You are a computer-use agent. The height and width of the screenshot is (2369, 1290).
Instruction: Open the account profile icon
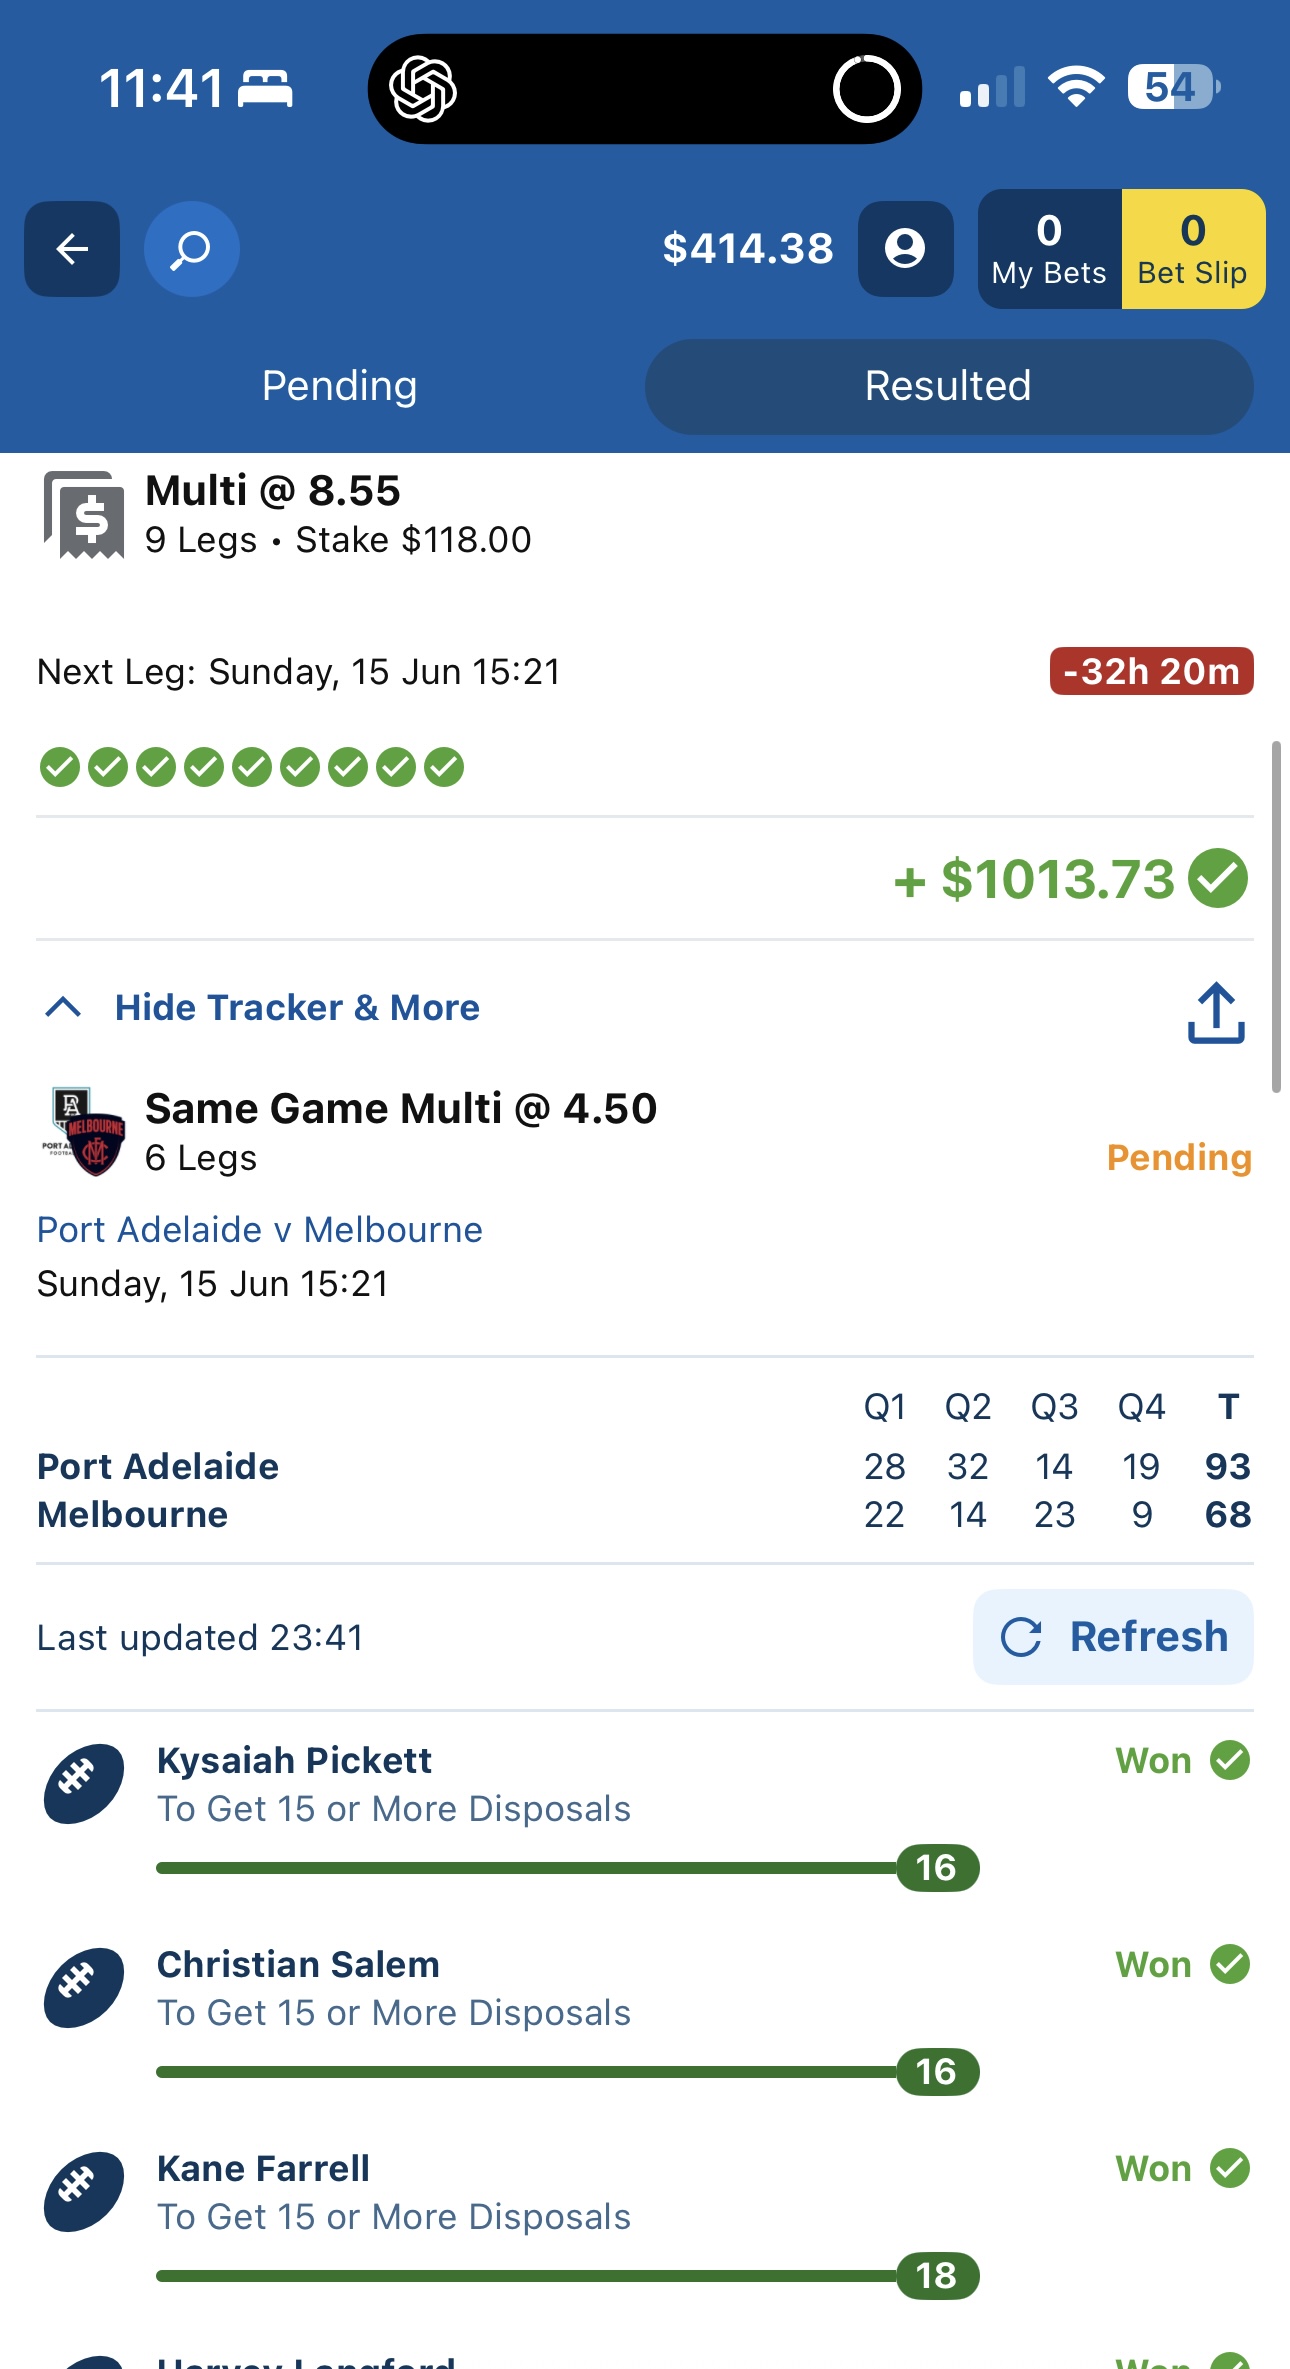[x=905, y=249]
